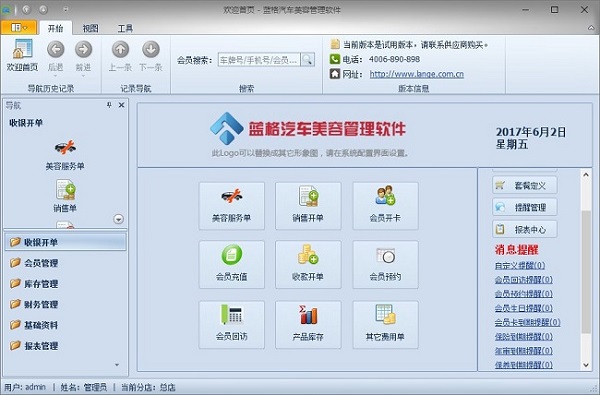
Task: Select 收银开单 navigation group
Action: click(x=65, y=242)
